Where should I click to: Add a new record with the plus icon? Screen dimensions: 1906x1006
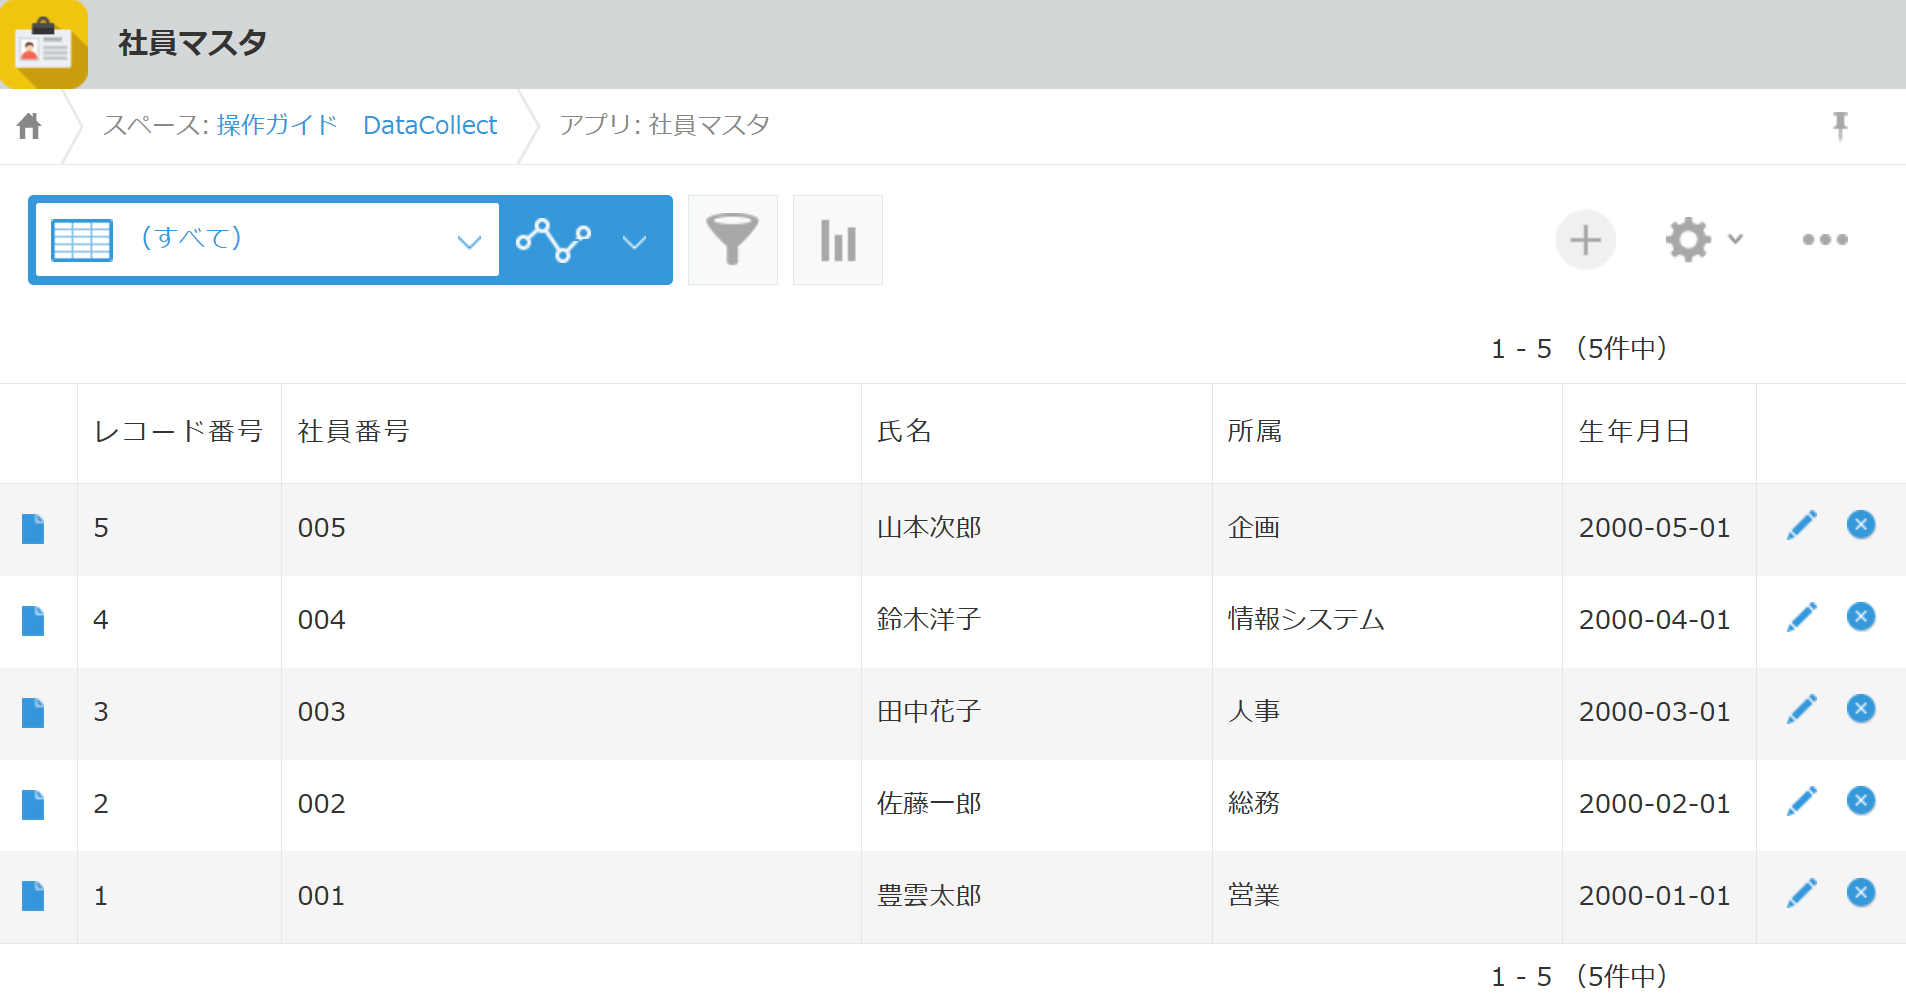pyautogui.click(x=1586, y=240)
